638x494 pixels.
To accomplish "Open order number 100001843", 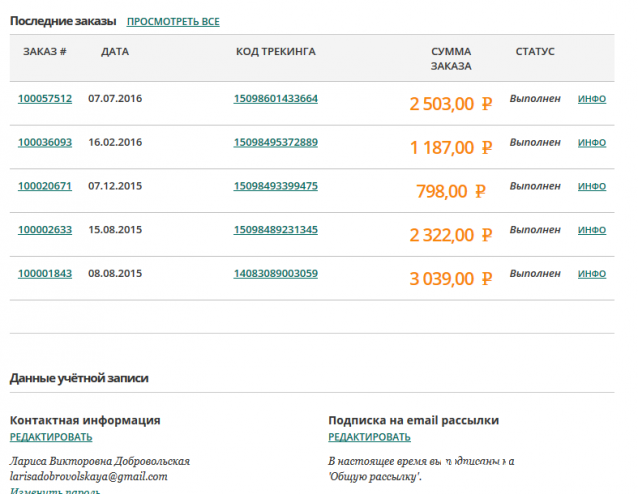I will (x=45, y=274).
